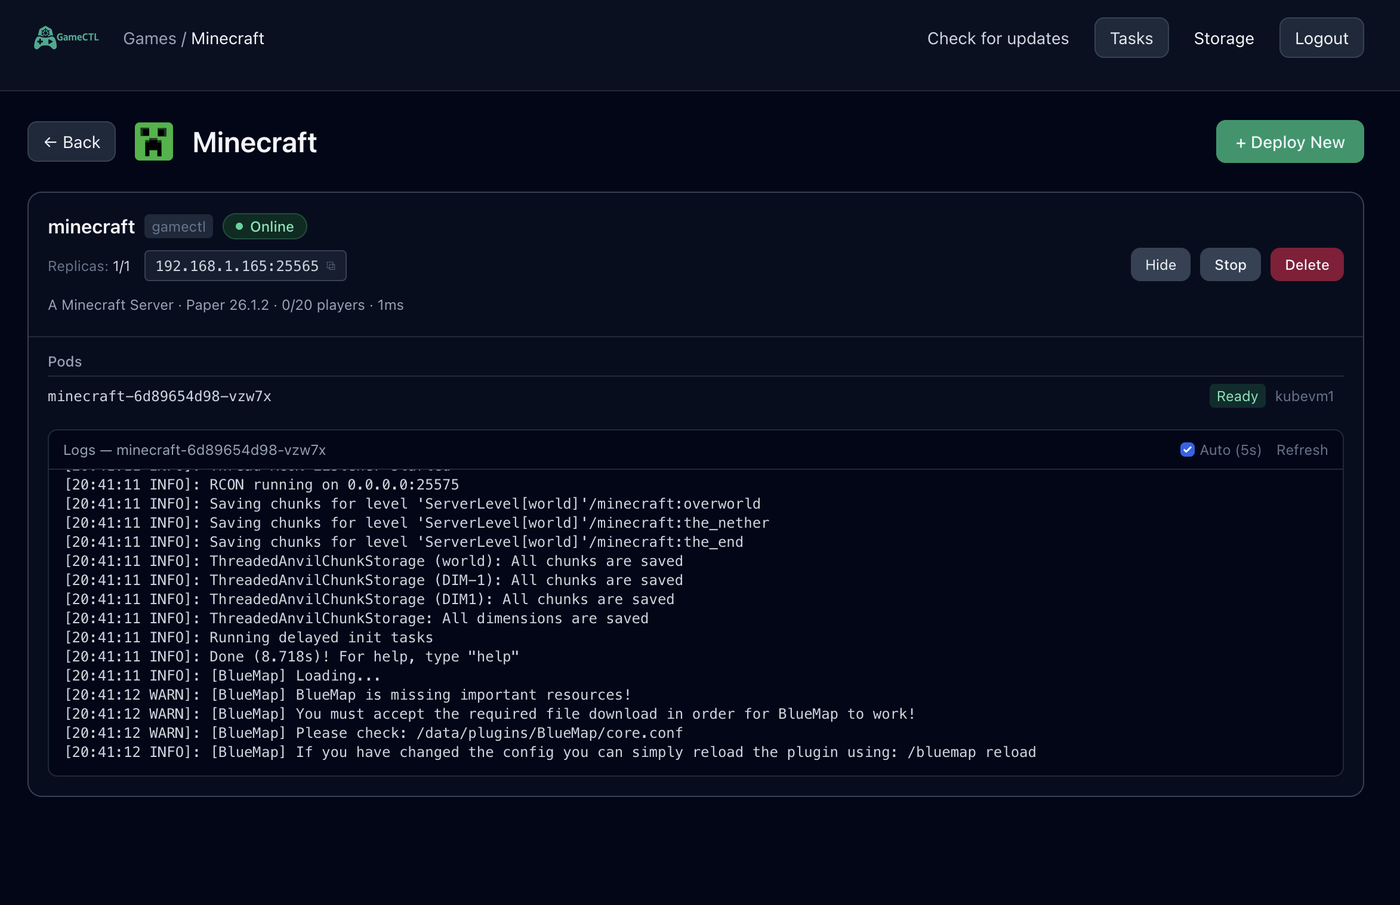1400x905 pixels.
Task: Log out with the Logout button
Action: [1321, 38]
